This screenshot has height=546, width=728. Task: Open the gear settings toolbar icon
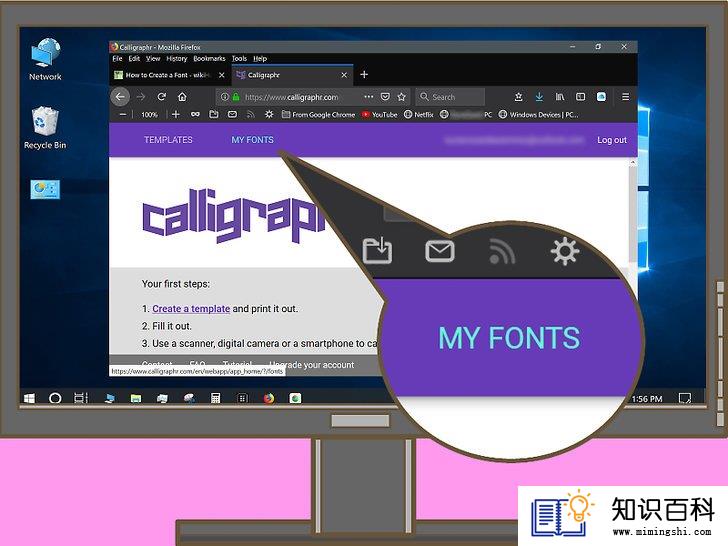pos(269,114)
